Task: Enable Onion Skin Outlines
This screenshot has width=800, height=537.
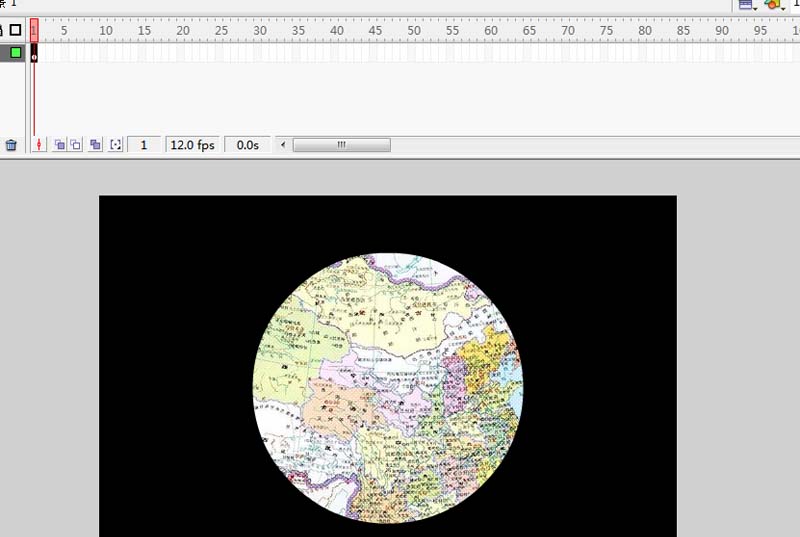Action: (76, 145)
